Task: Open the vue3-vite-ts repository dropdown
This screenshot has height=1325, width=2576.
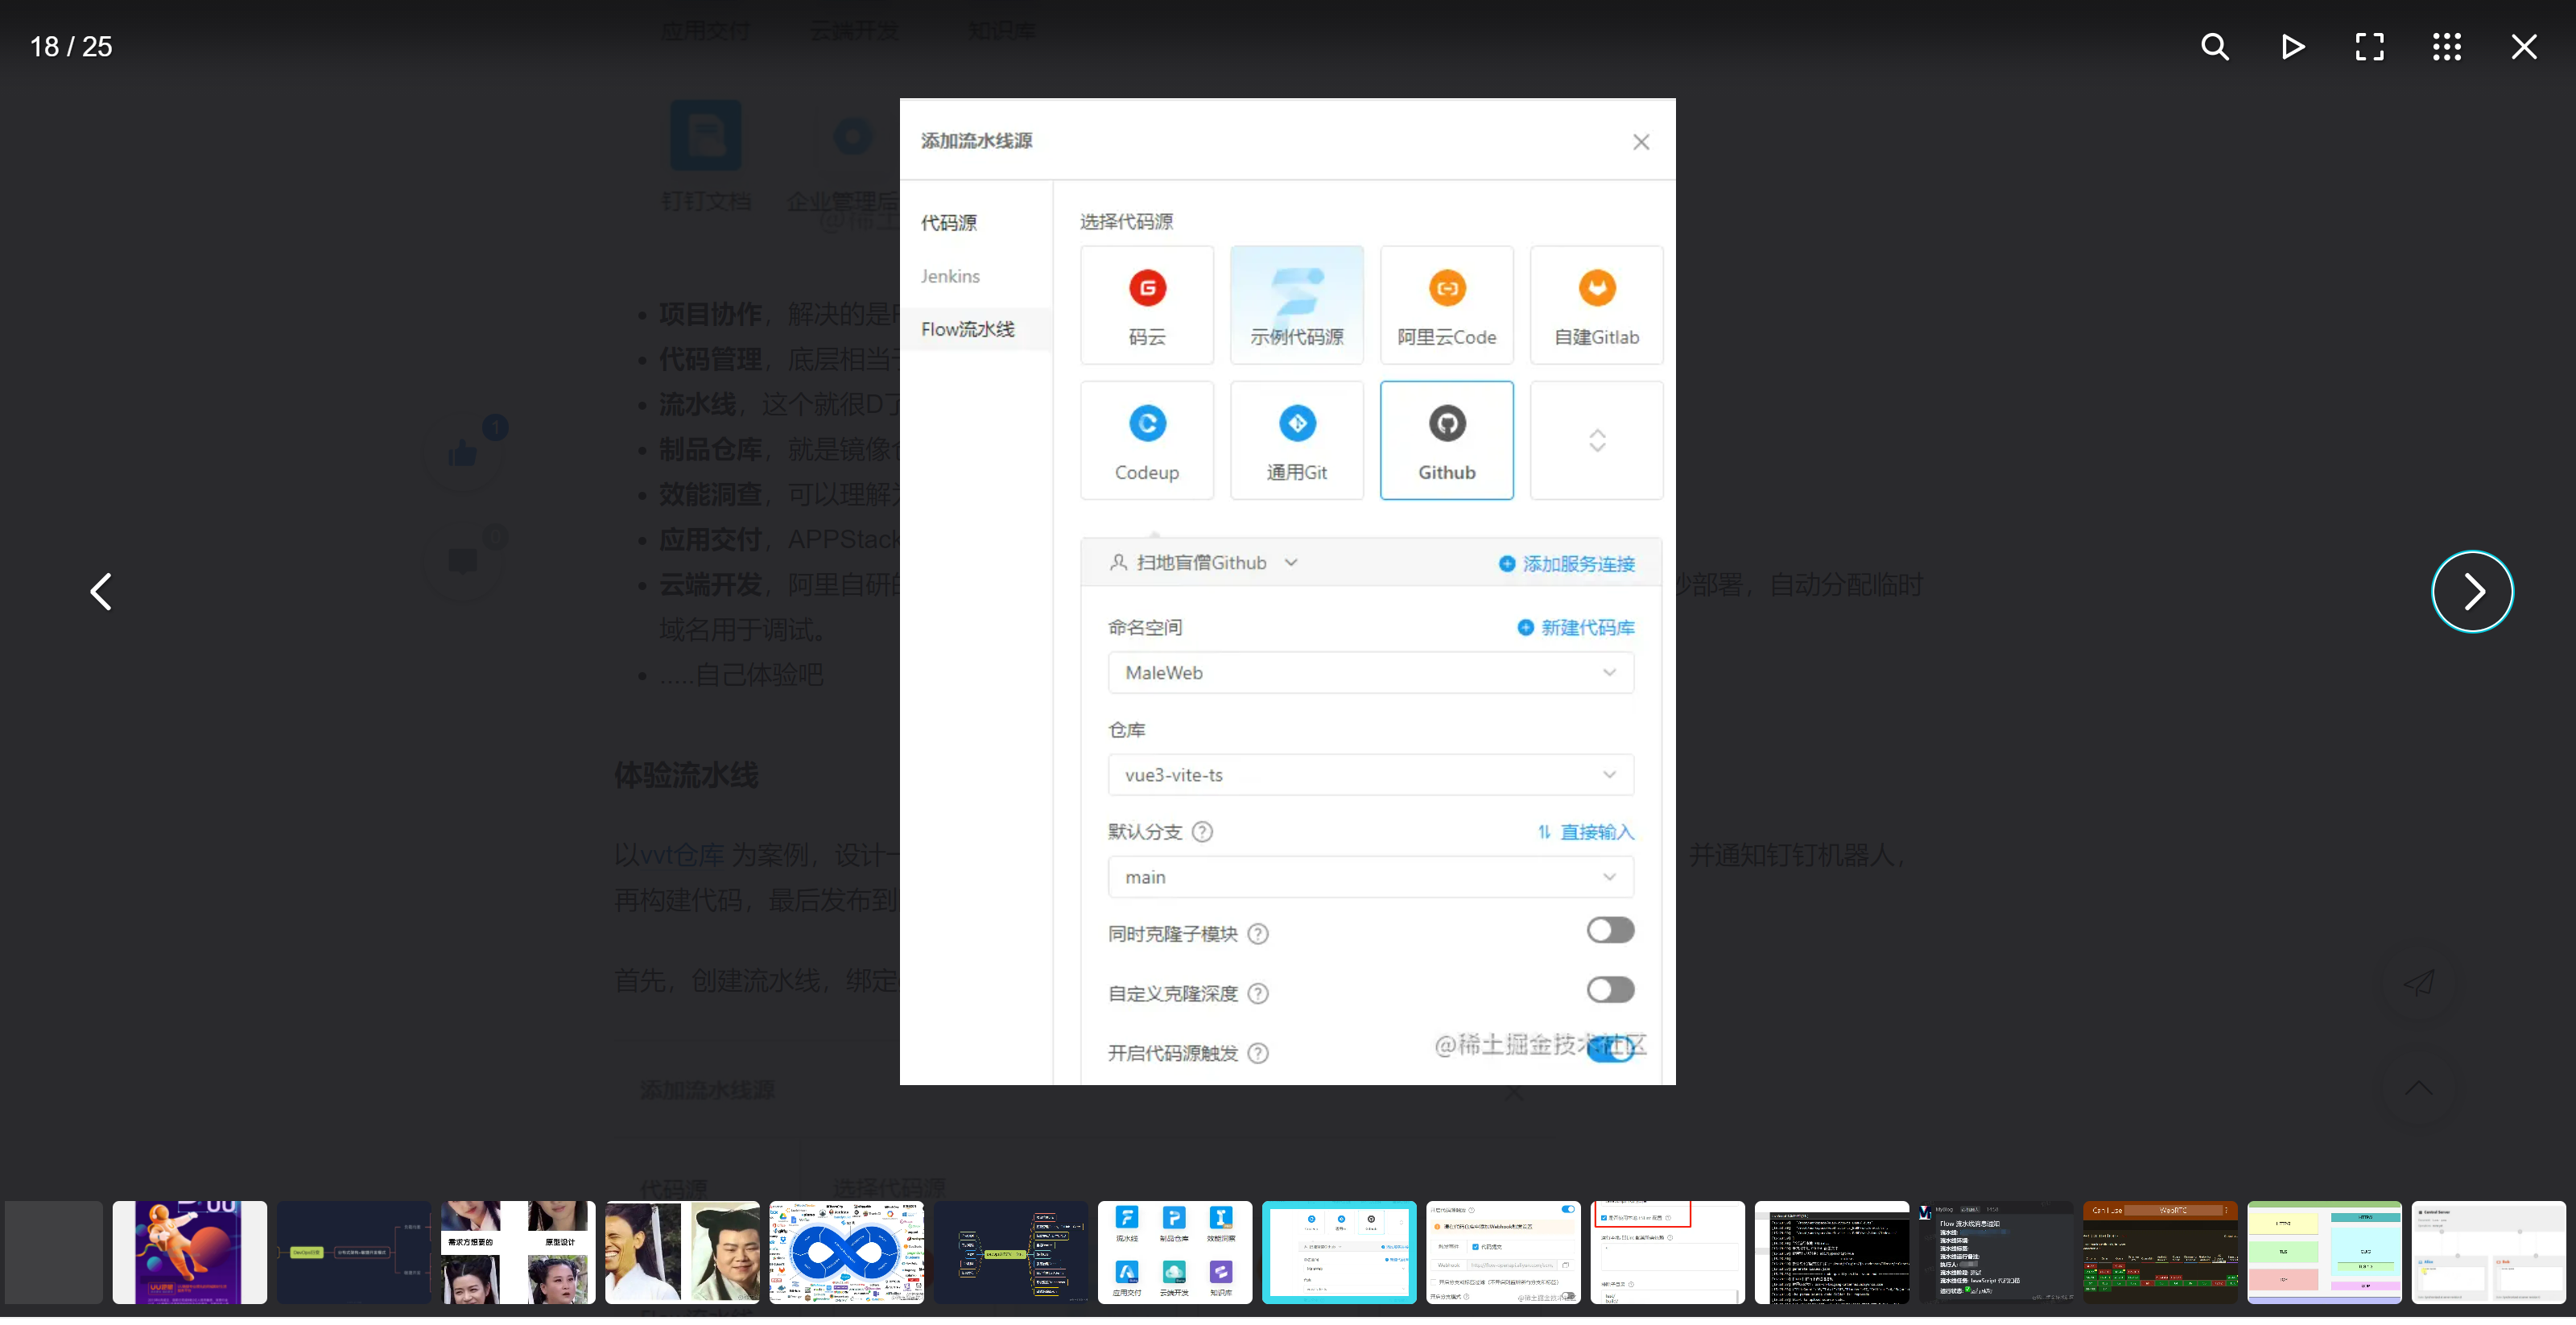Action: pos(1370,775)
